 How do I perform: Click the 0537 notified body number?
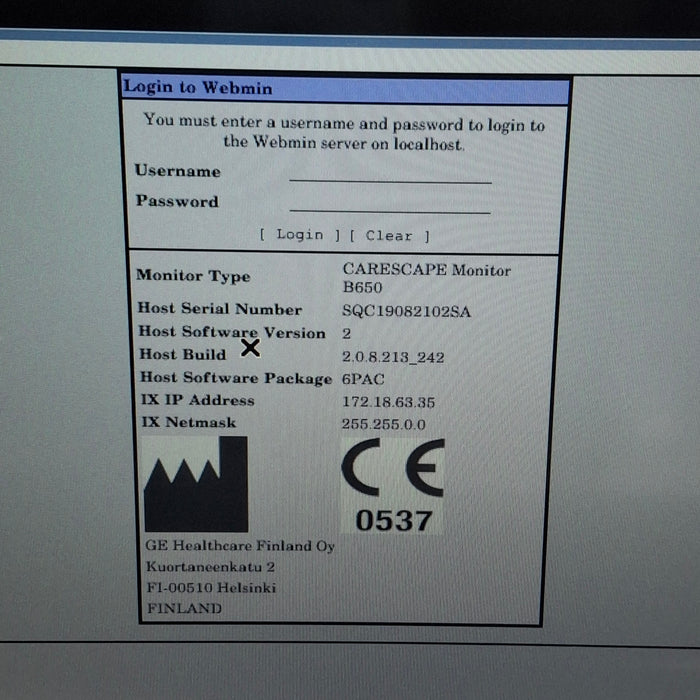(394, 520)
